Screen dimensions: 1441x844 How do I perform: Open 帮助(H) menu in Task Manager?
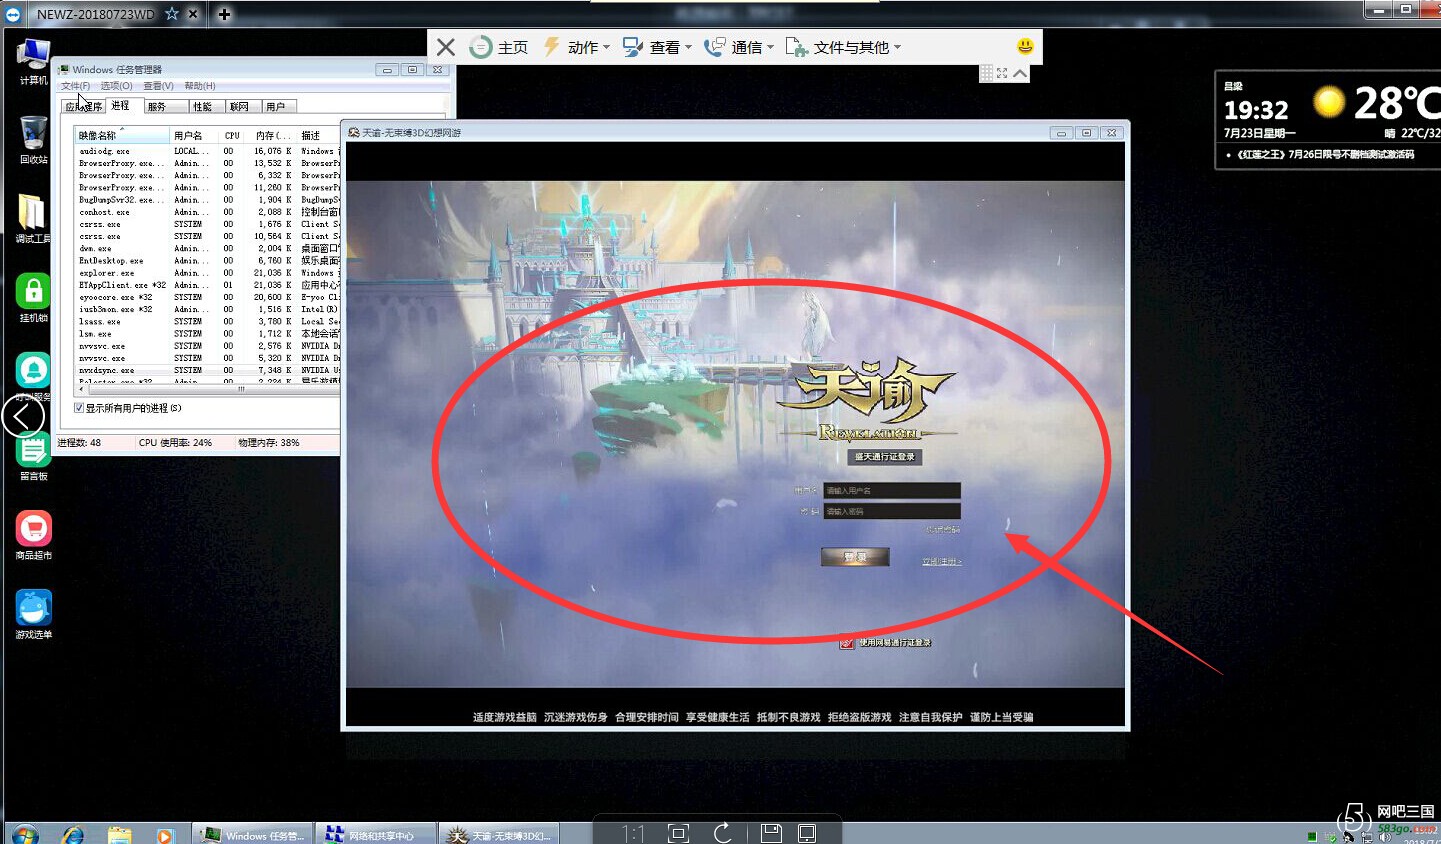pyautogui.click(x=200, y=86)
